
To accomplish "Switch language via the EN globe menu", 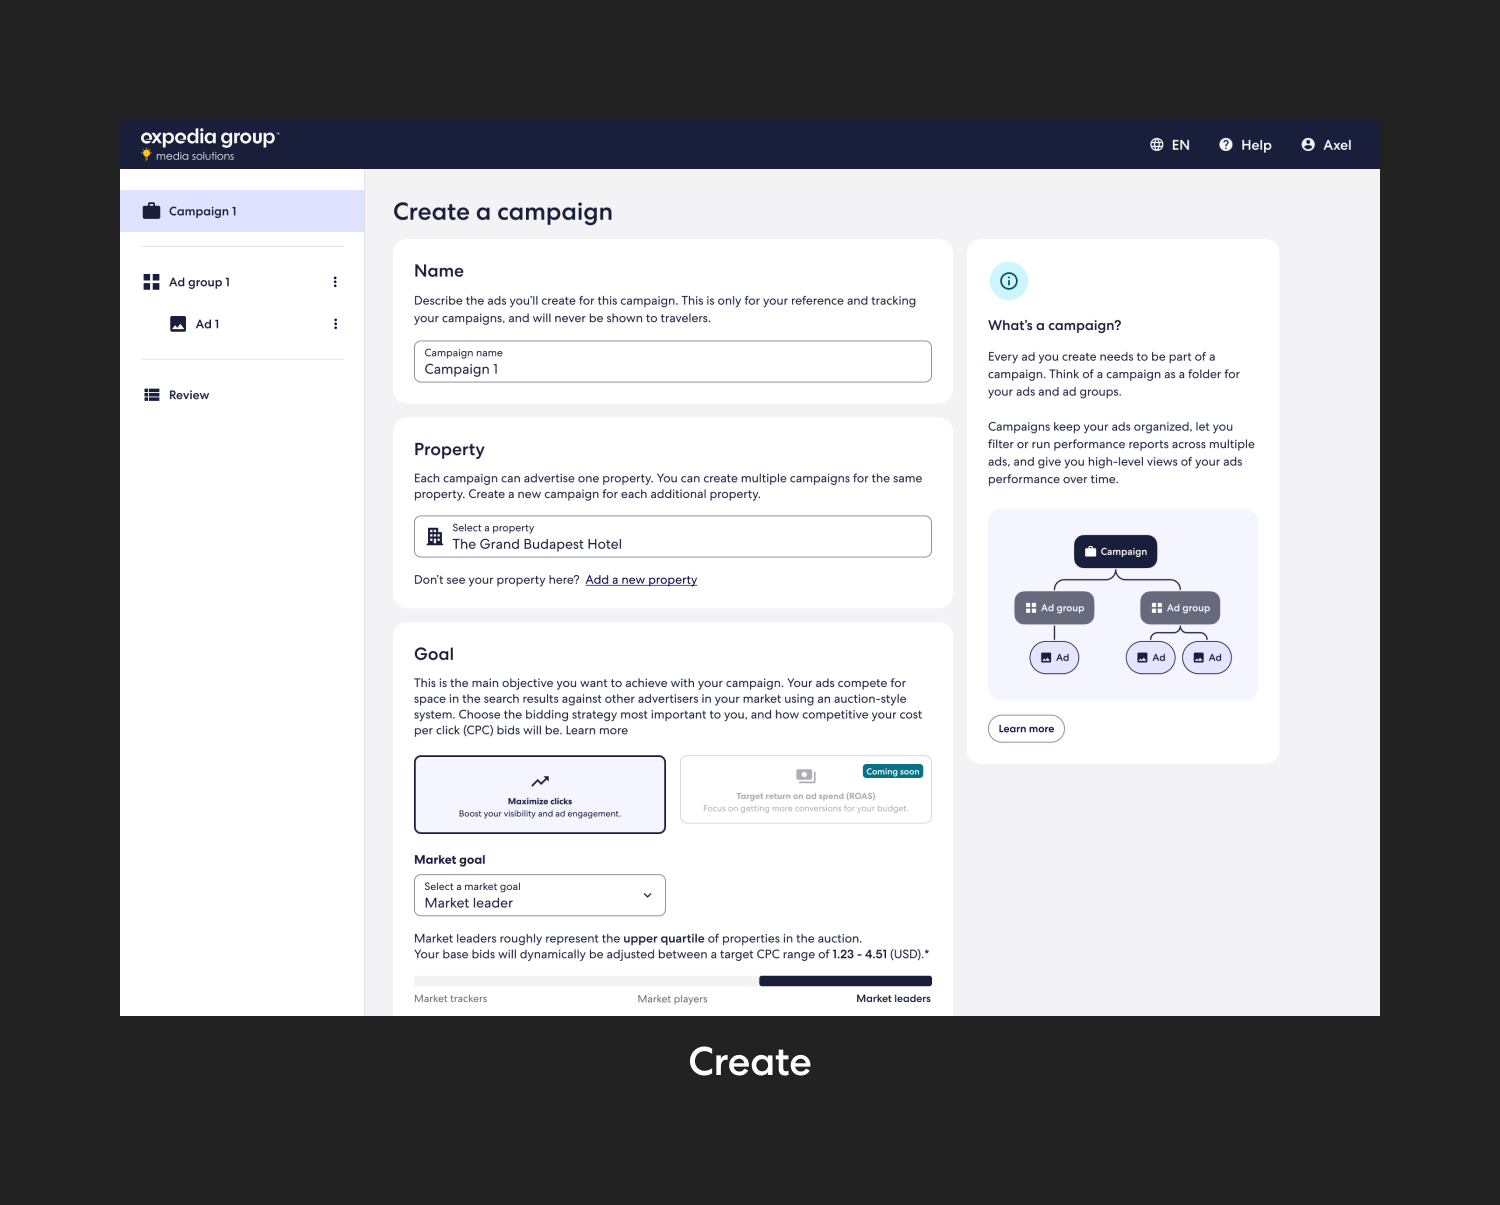I will pos(1170,144).
